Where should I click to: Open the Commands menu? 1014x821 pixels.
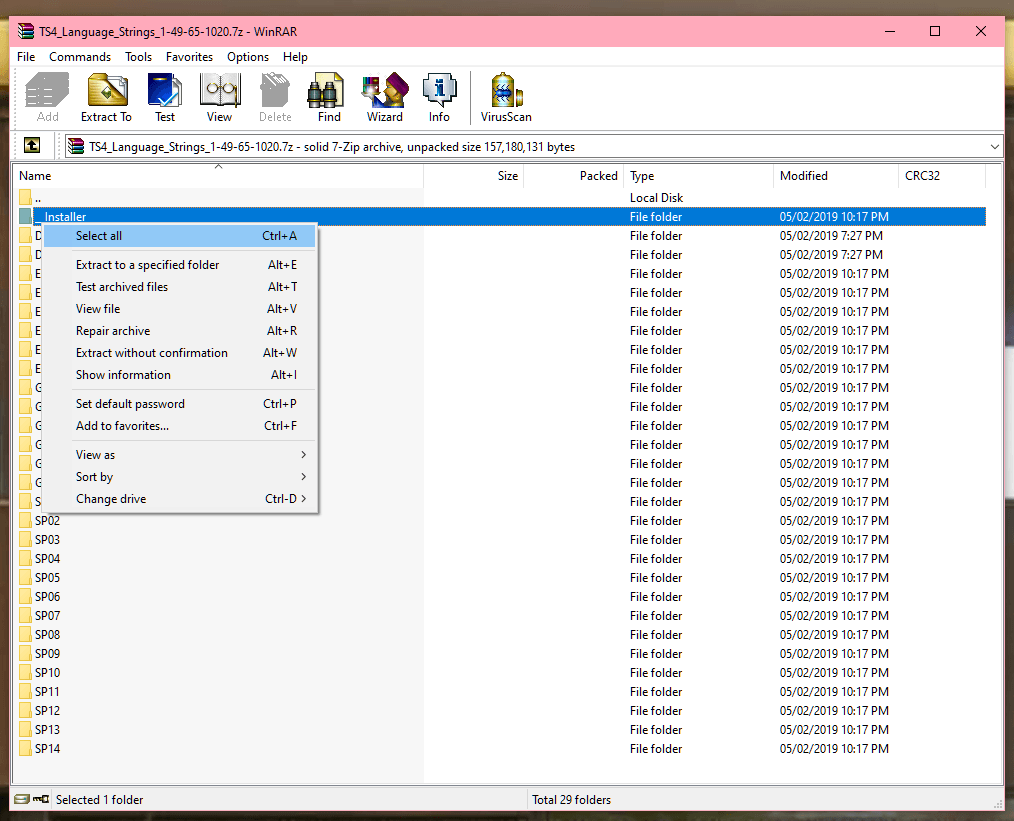[x=80, y=57]
